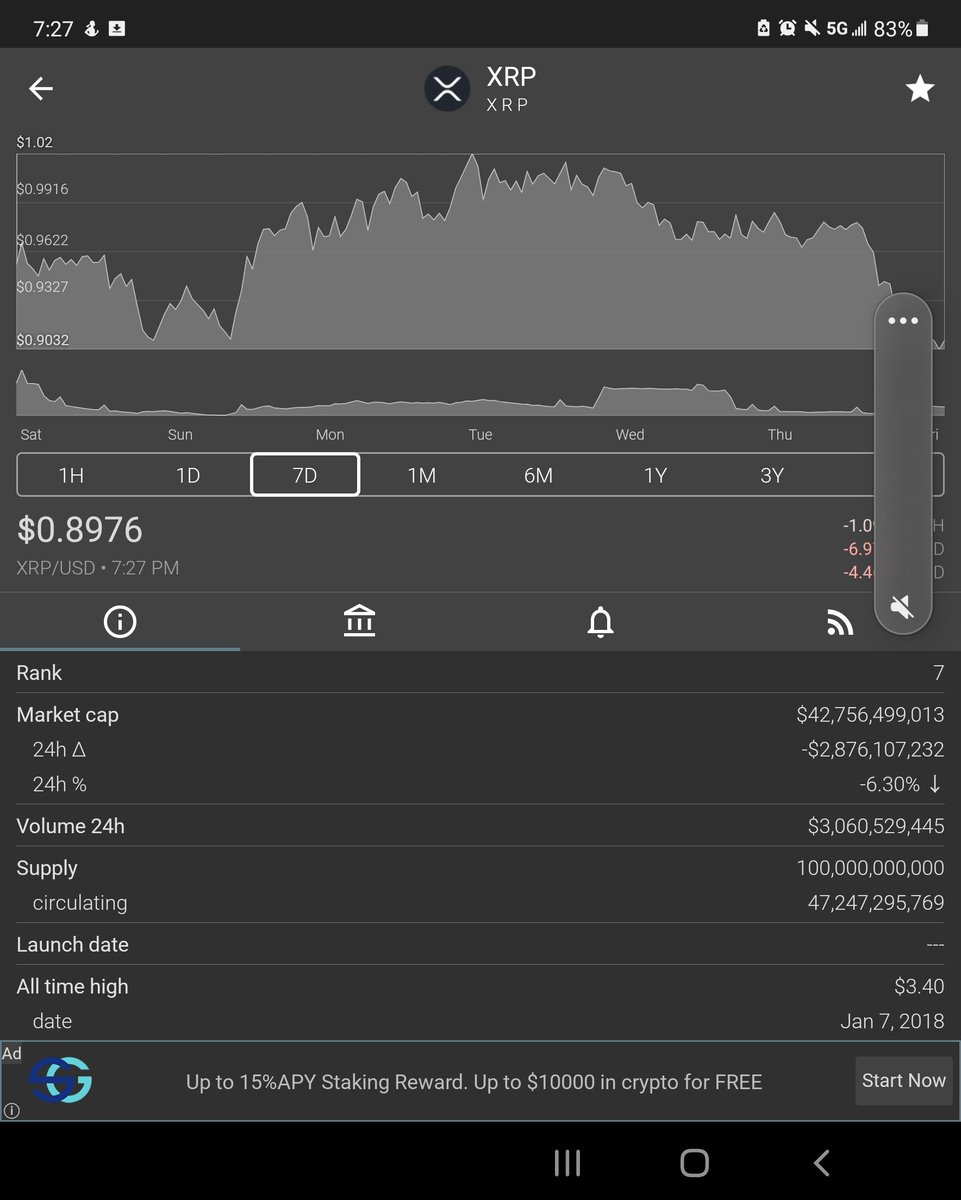Tap the Android recent apps button
Screen dimensions: 961x1200
pos(567,1163)
